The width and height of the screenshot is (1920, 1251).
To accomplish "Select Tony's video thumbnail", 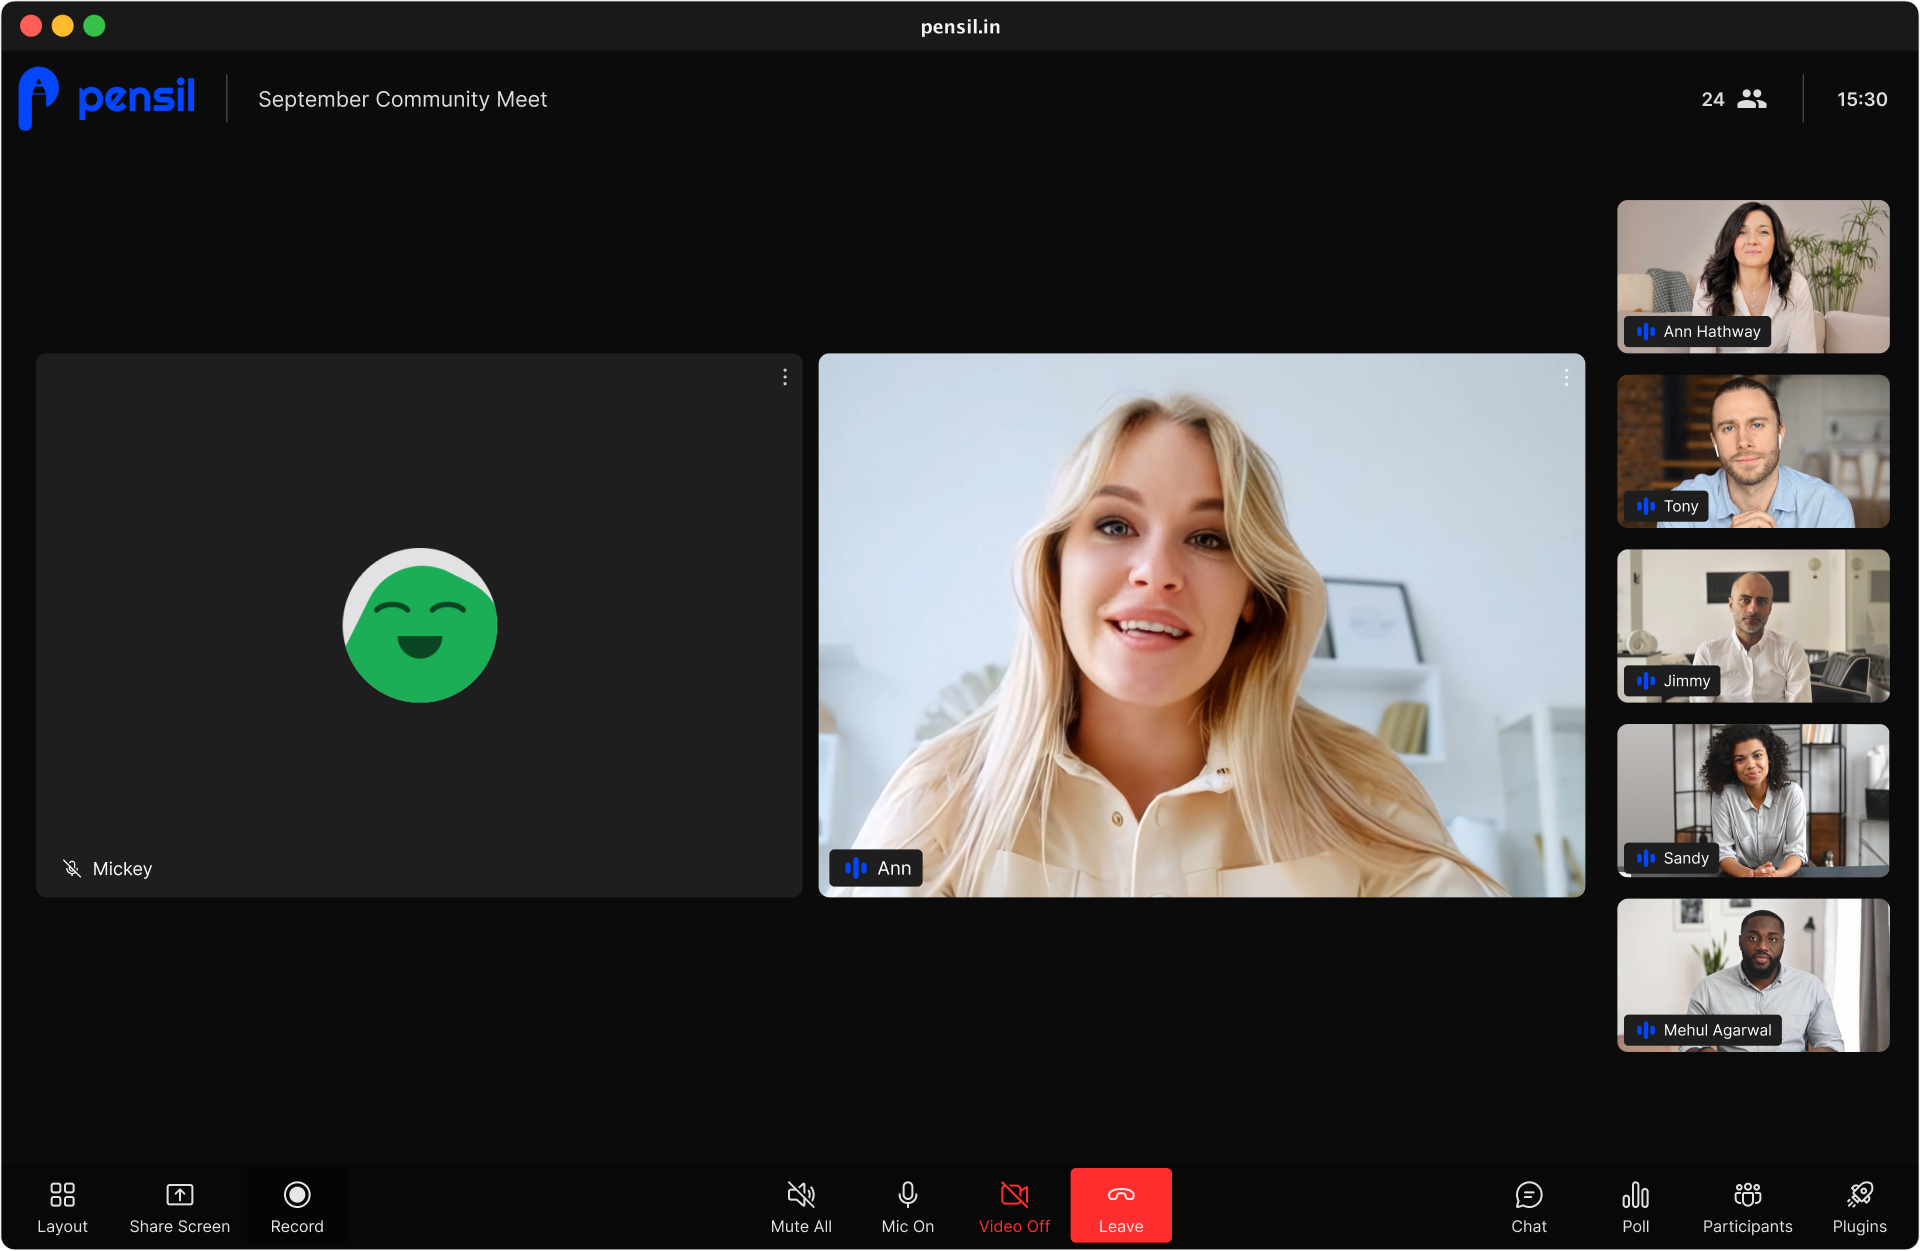I will point(1753,451).
